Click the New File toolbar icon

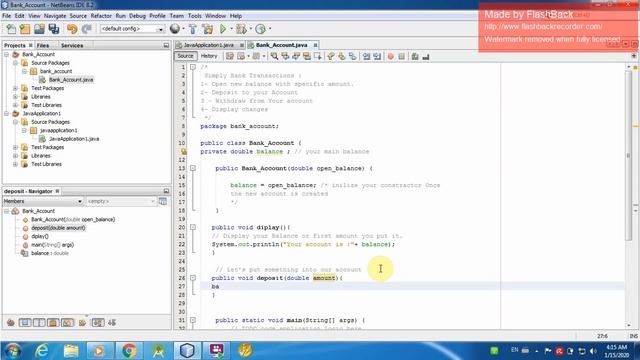[11, 29]
